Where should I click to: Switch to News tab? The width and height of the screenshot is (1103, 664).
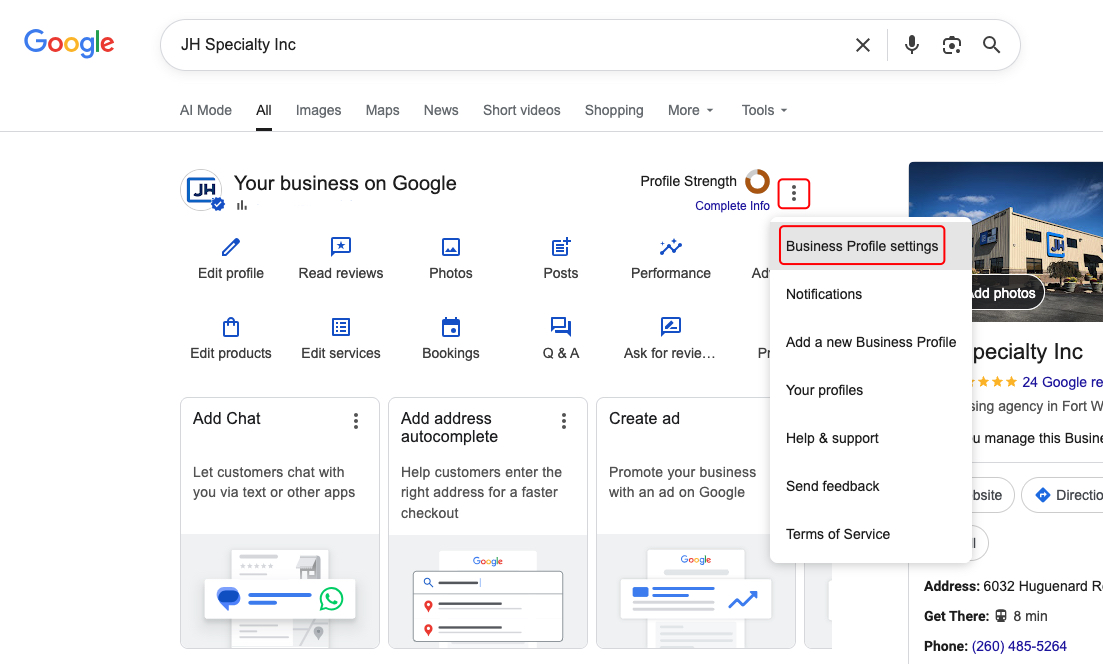(x=441, y=110)
